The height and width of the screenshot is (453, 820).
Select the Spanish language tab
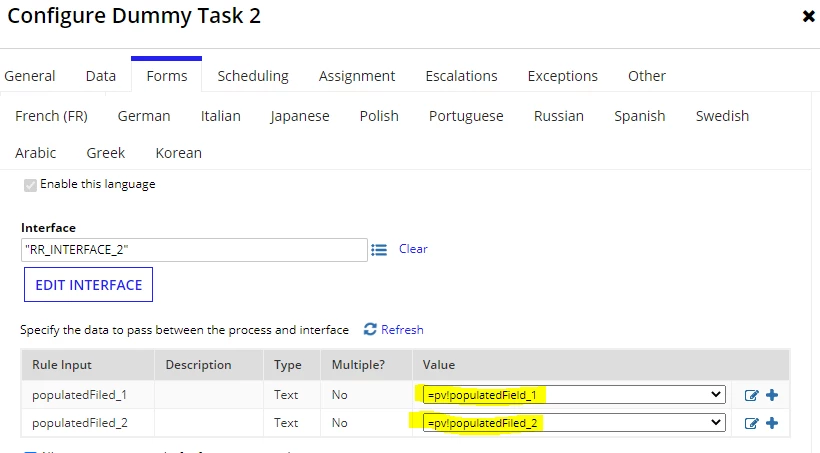coord(640,116)
